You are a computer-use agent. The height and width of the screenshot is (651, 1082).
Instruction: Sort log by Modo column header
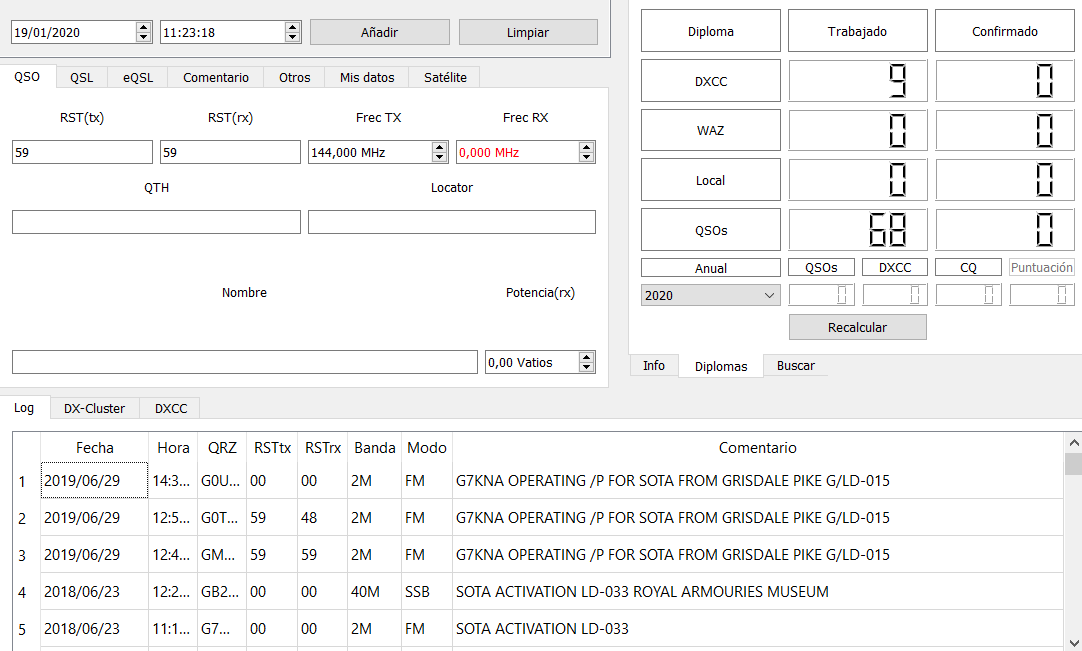(426, 447)
